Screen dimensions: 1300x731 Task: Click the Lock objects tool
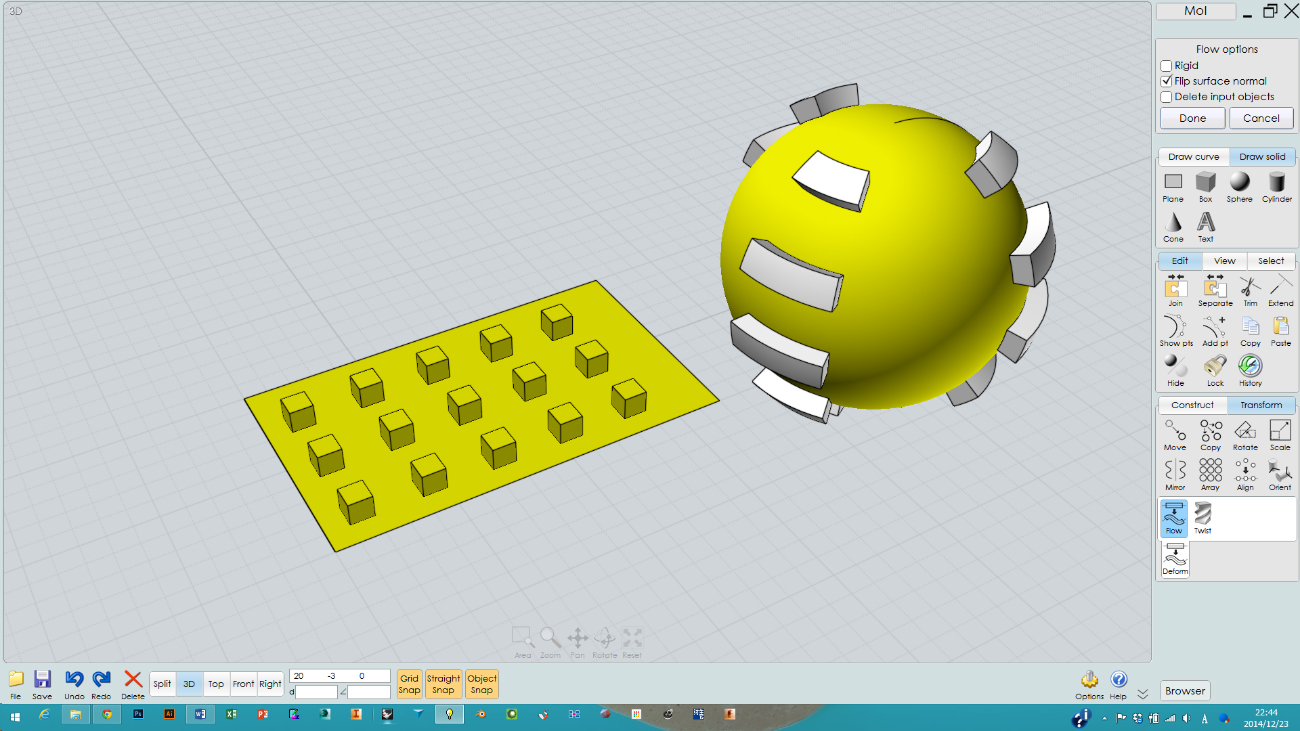(x=1215, y=371)
